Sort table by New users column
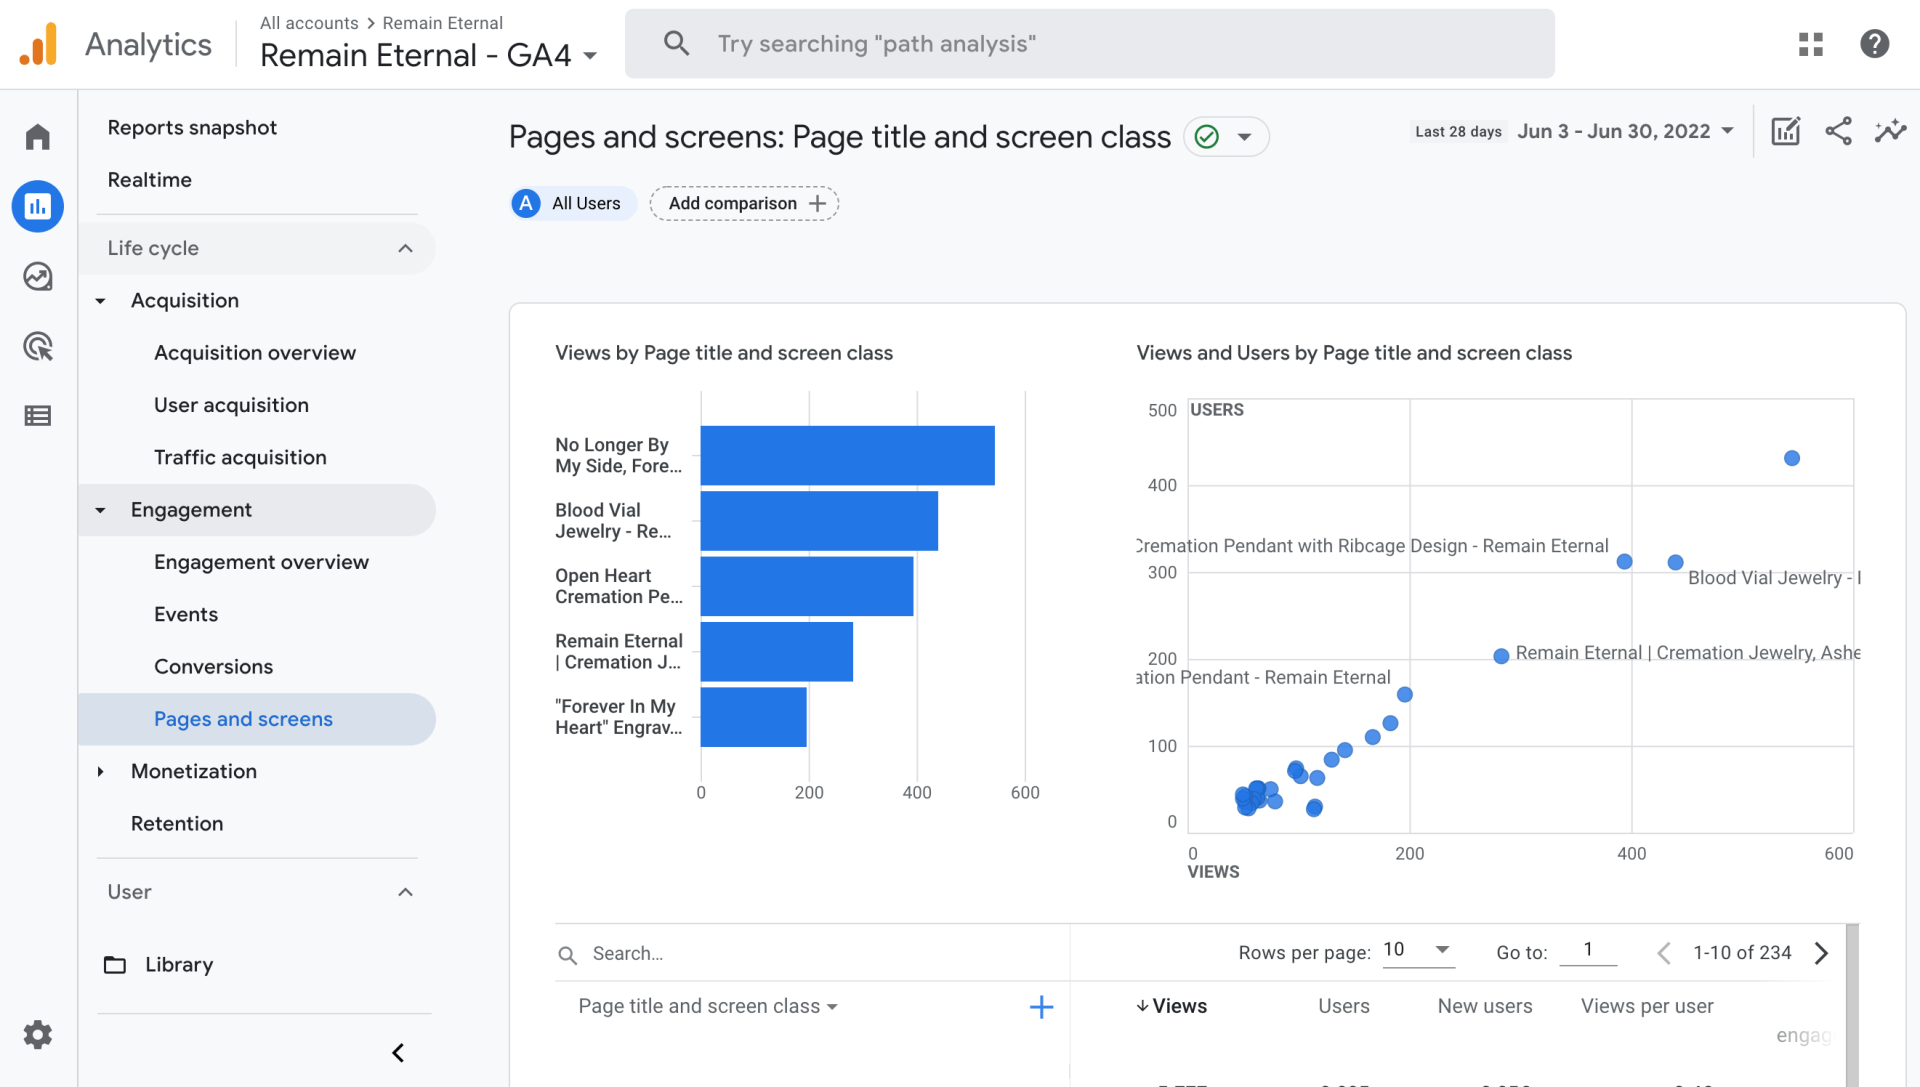The image size is (1920, 1087). tap(1485, 1006)
